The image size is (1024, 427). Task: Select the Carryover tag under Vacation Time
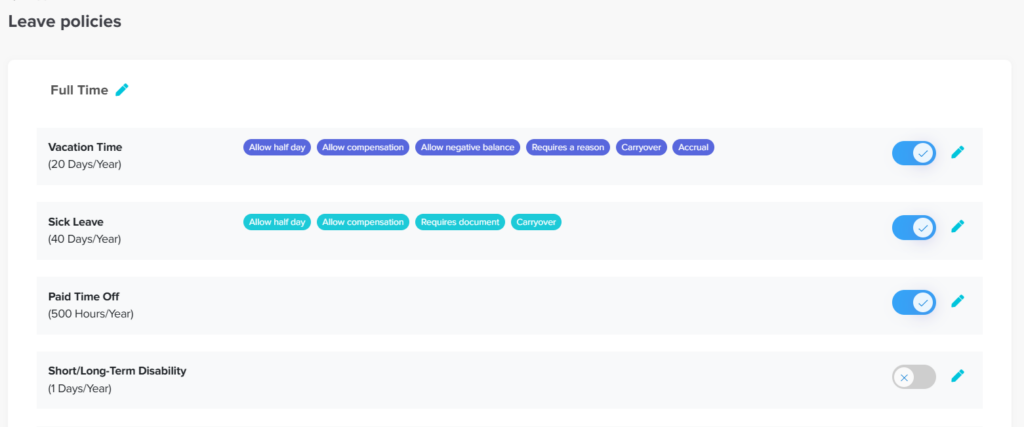point(642,147)
